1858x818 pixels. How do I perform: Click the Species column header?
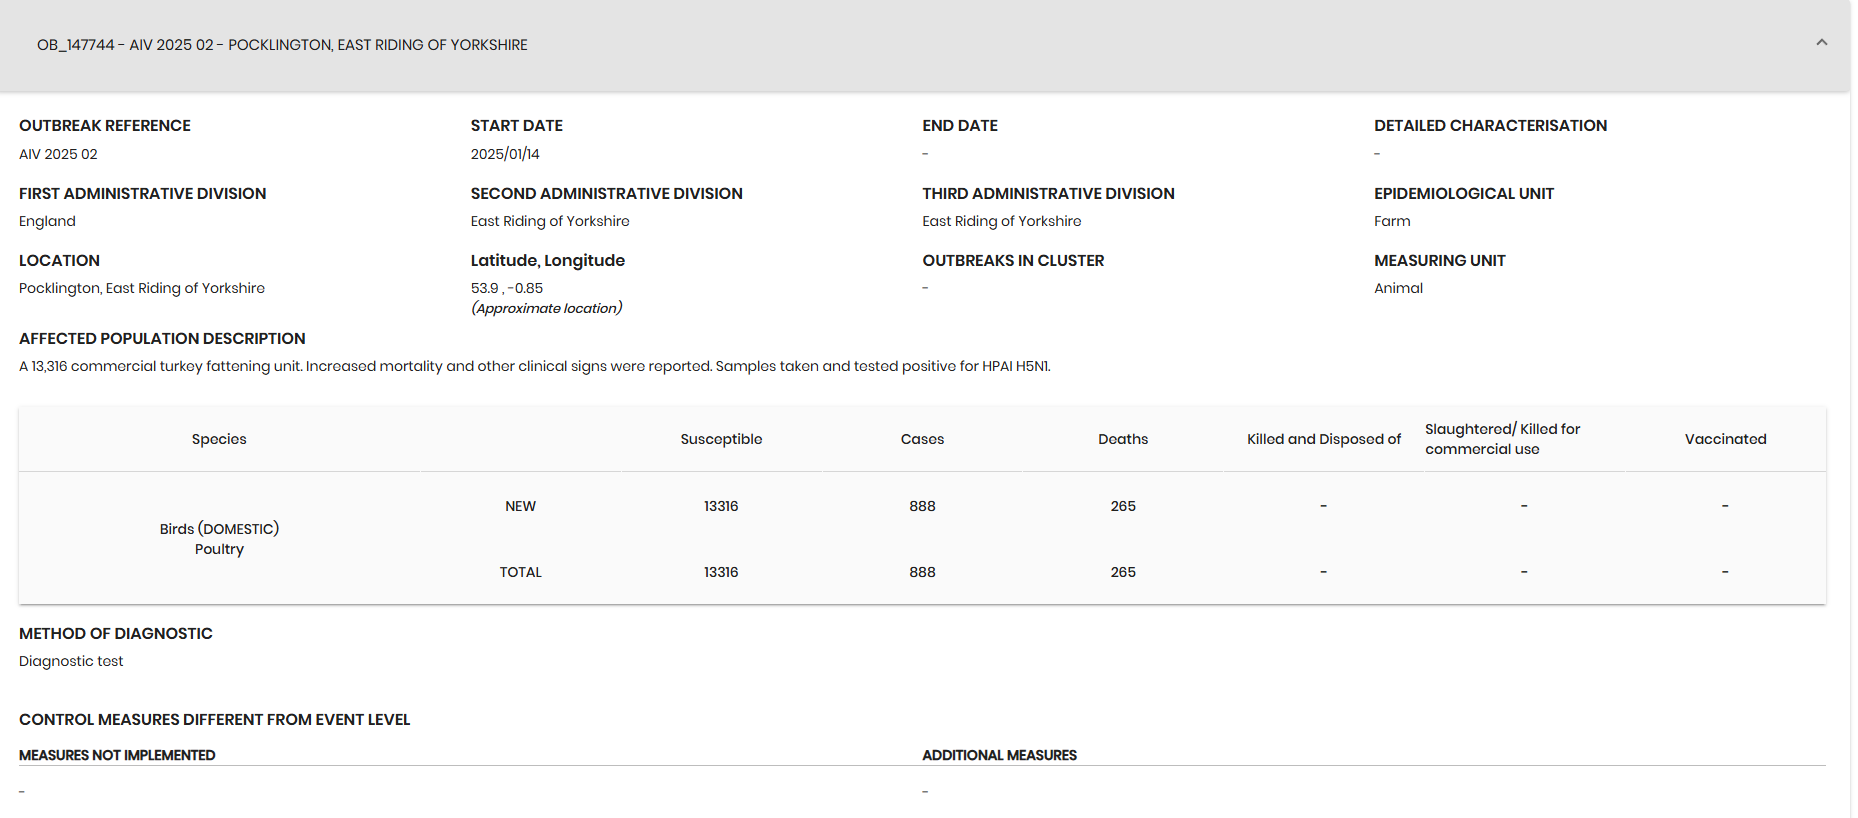(219, 439)
